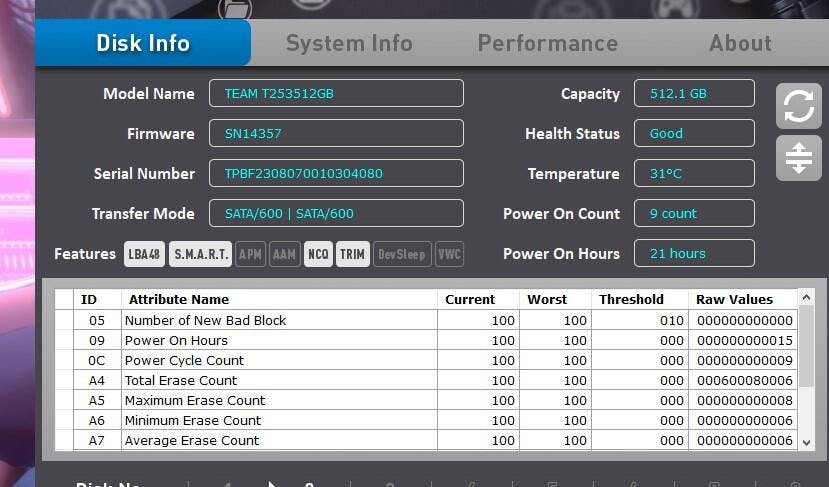Click the Serial Number field
This screenshot has width=829, height=487.
336,173
